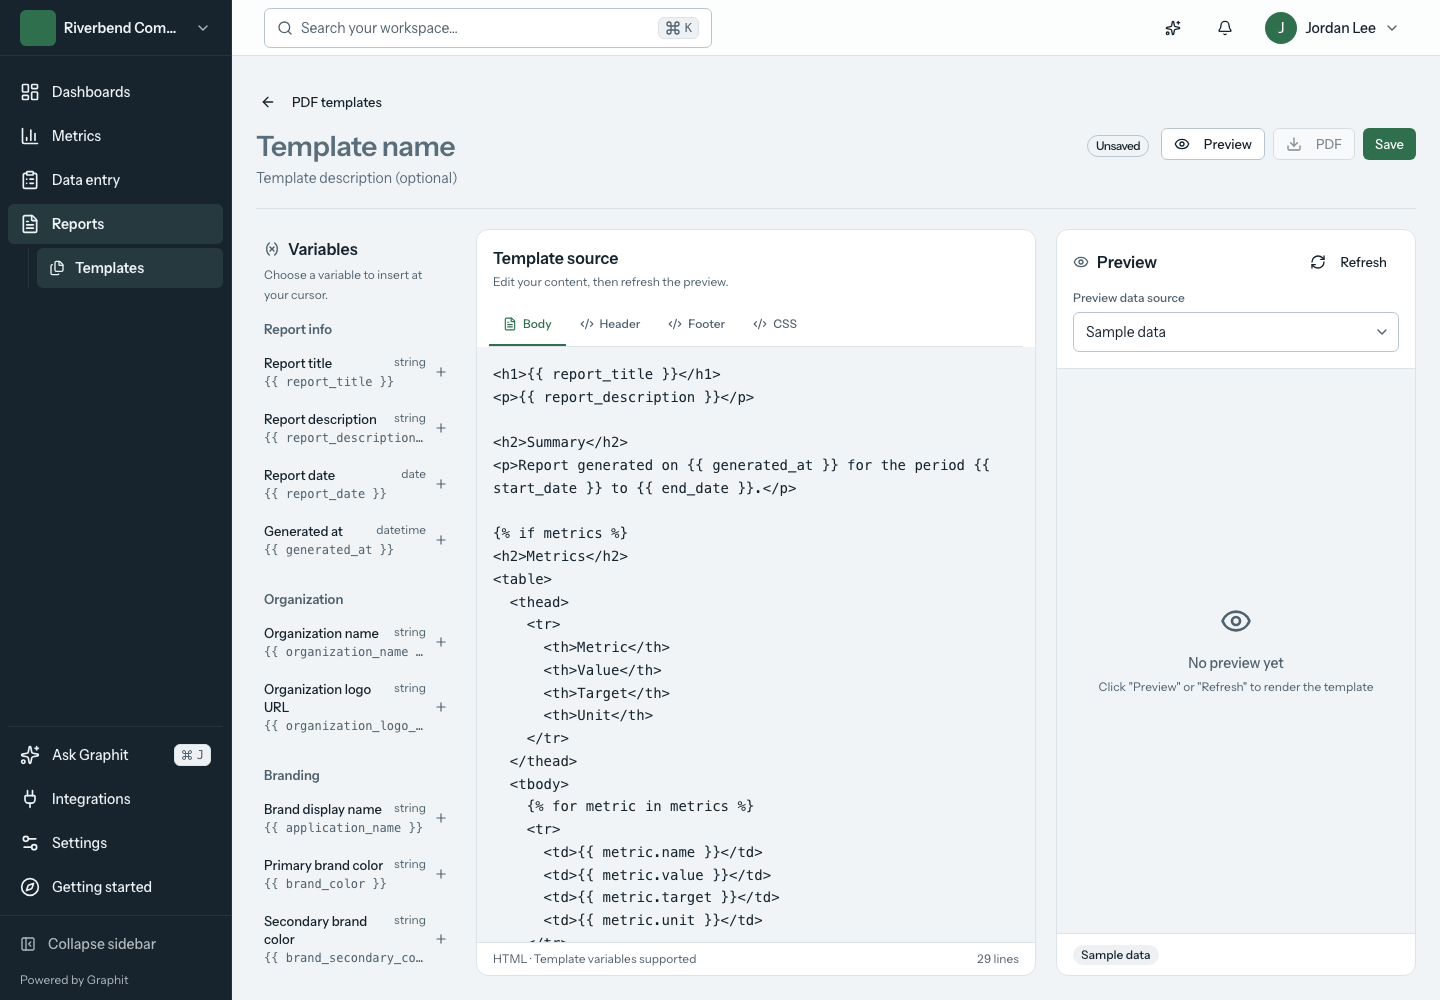Click inside the template source code editor
The image size is (1440, 1000).
(x=756, y=644)
